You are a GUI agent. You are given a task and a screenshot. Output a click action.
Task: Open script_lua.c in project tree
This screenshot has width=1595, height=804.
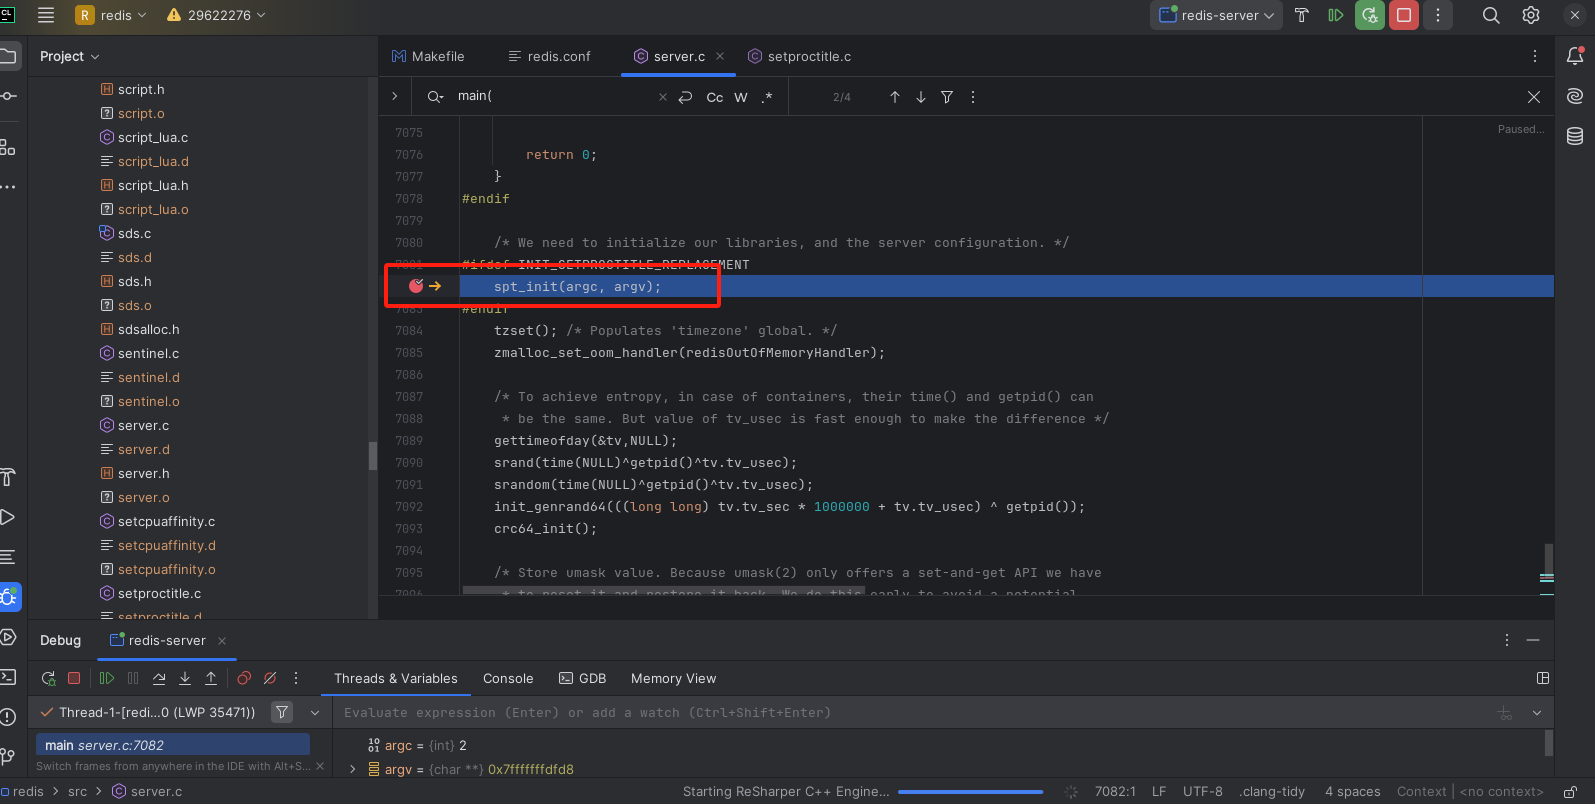[x=152, y=137]
